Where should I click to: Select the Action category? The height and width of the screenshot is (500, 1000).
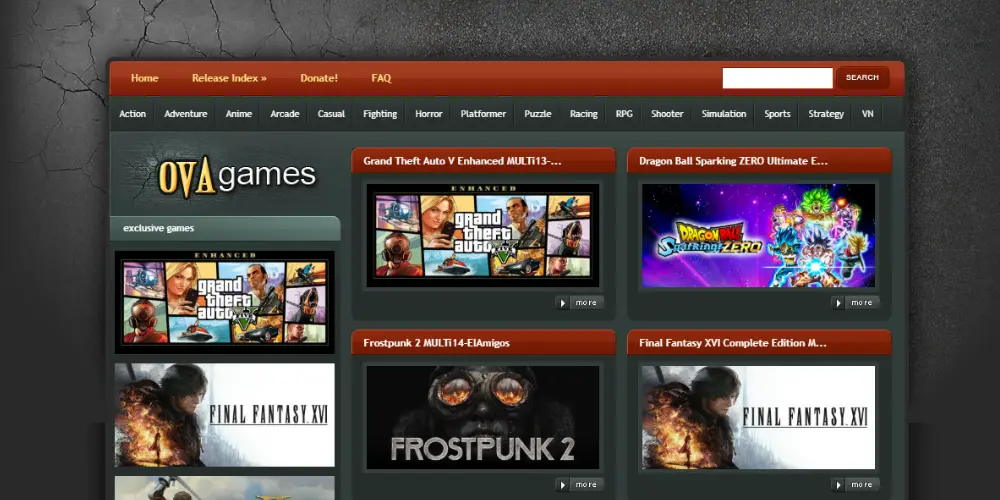(133, 114)
